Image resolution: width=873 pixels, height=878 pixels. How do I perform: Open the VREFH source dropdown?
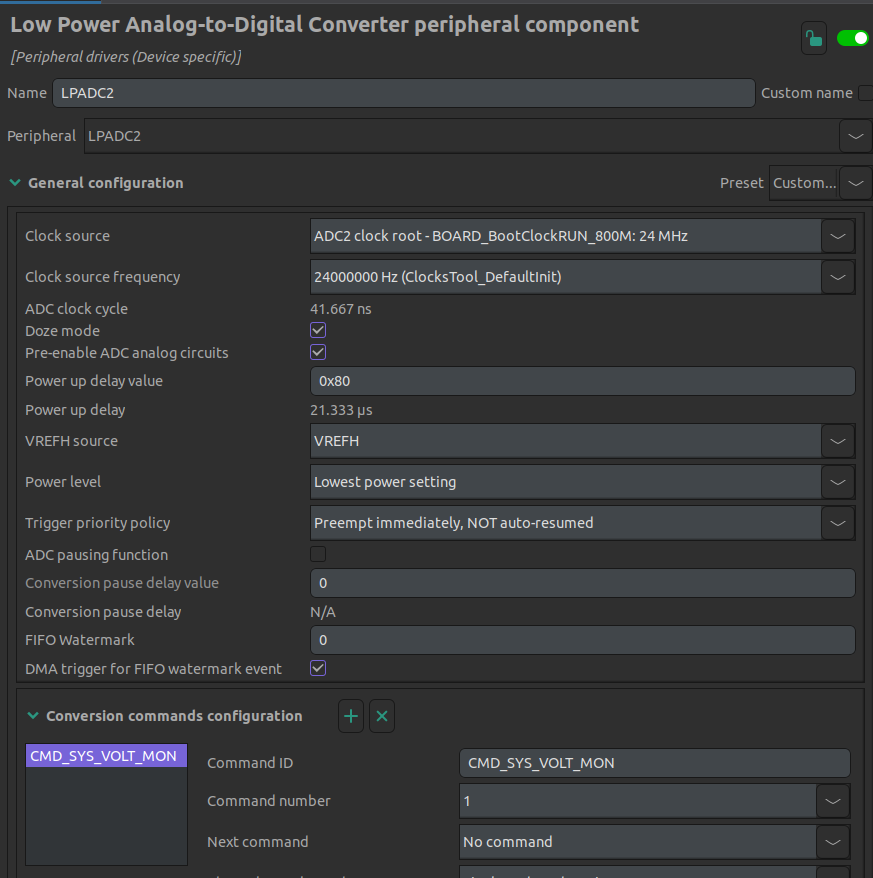click(x=837, y=441)
